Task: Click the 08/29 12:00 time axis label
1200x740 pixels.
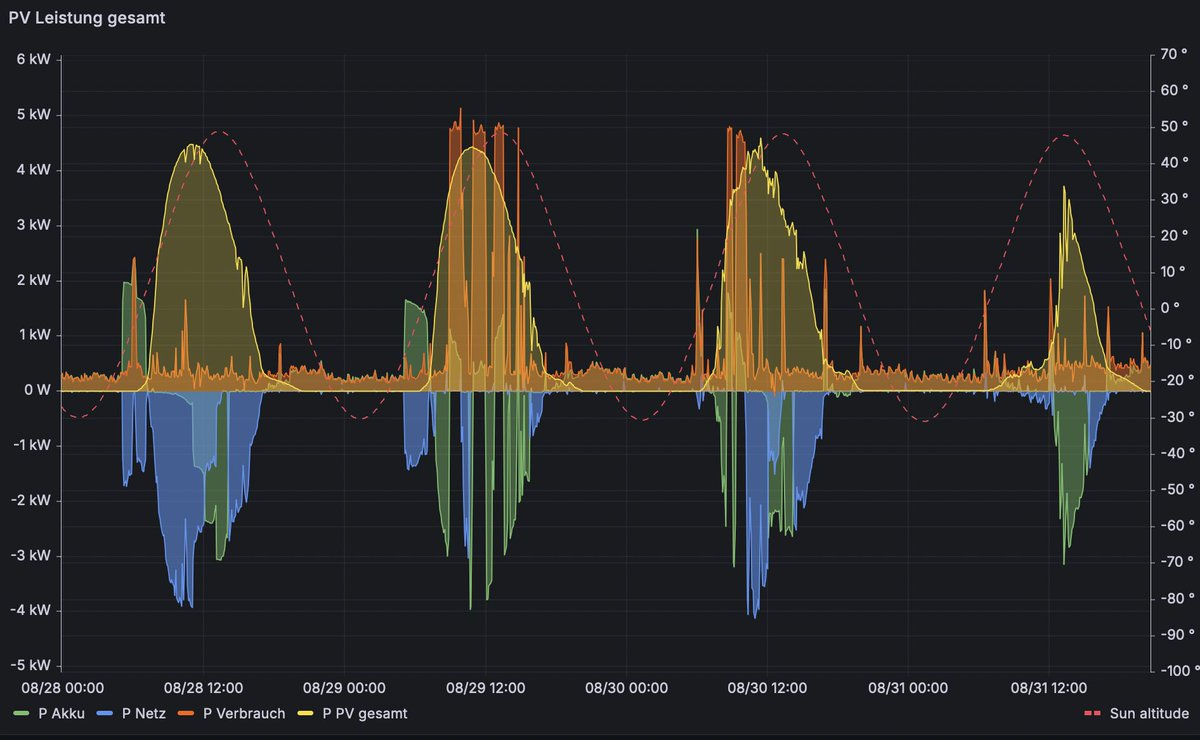Action: 485,688
